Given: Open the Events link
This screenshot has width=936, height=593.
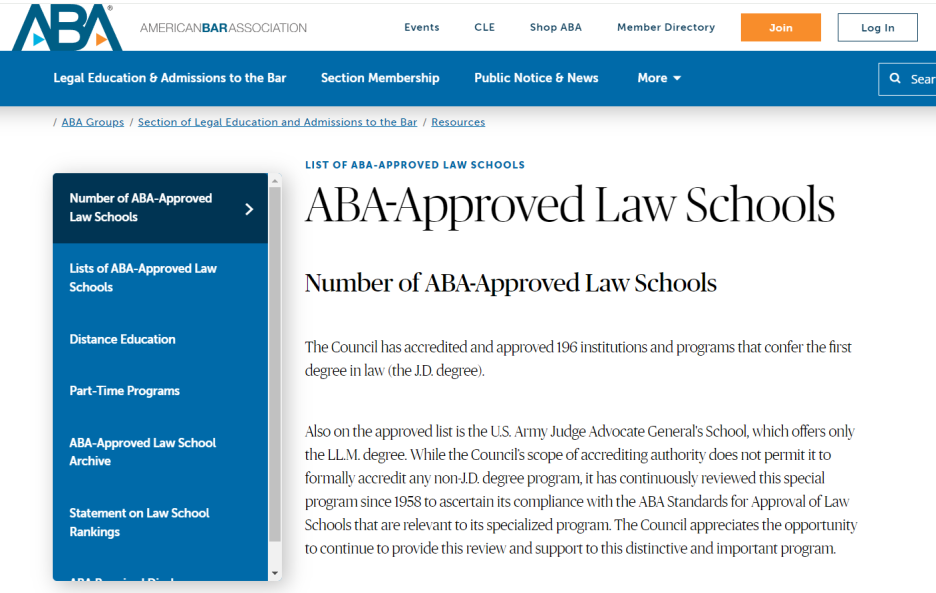Looking at the screenshot, I should point(421,27).
